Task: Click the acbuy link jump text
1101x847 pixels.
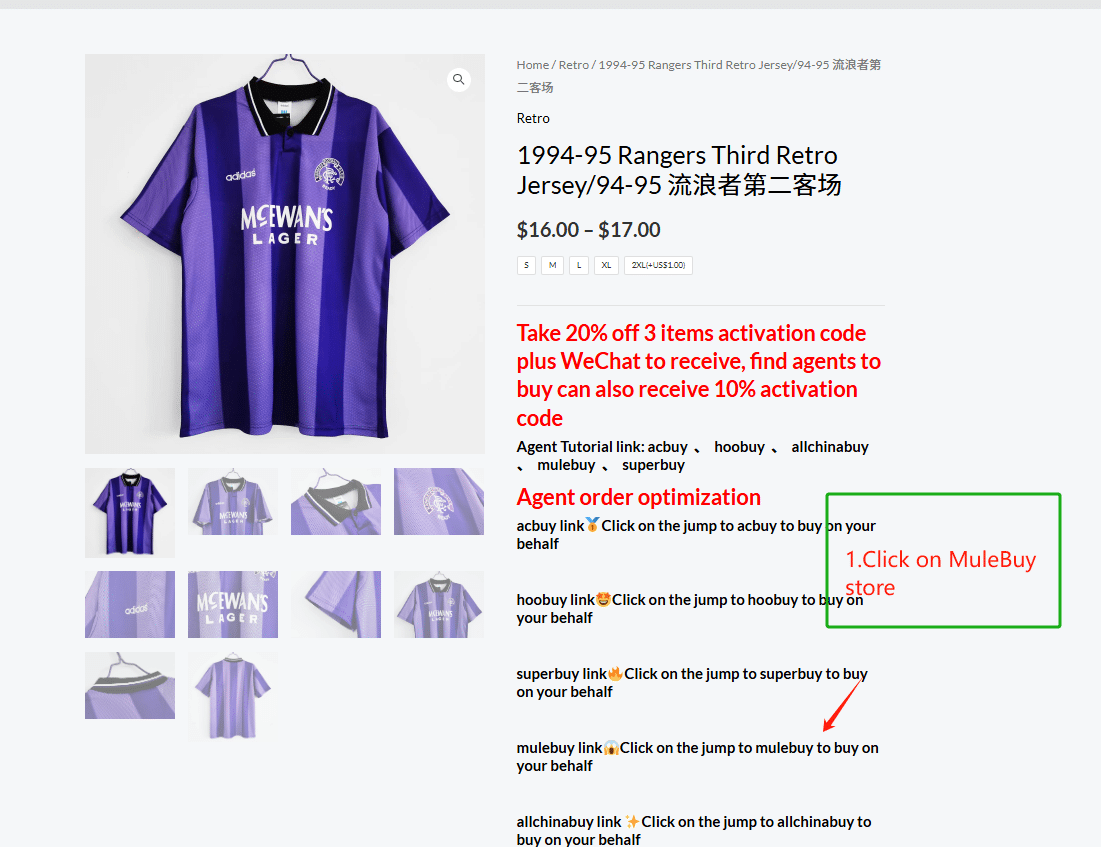Action: 696,534
